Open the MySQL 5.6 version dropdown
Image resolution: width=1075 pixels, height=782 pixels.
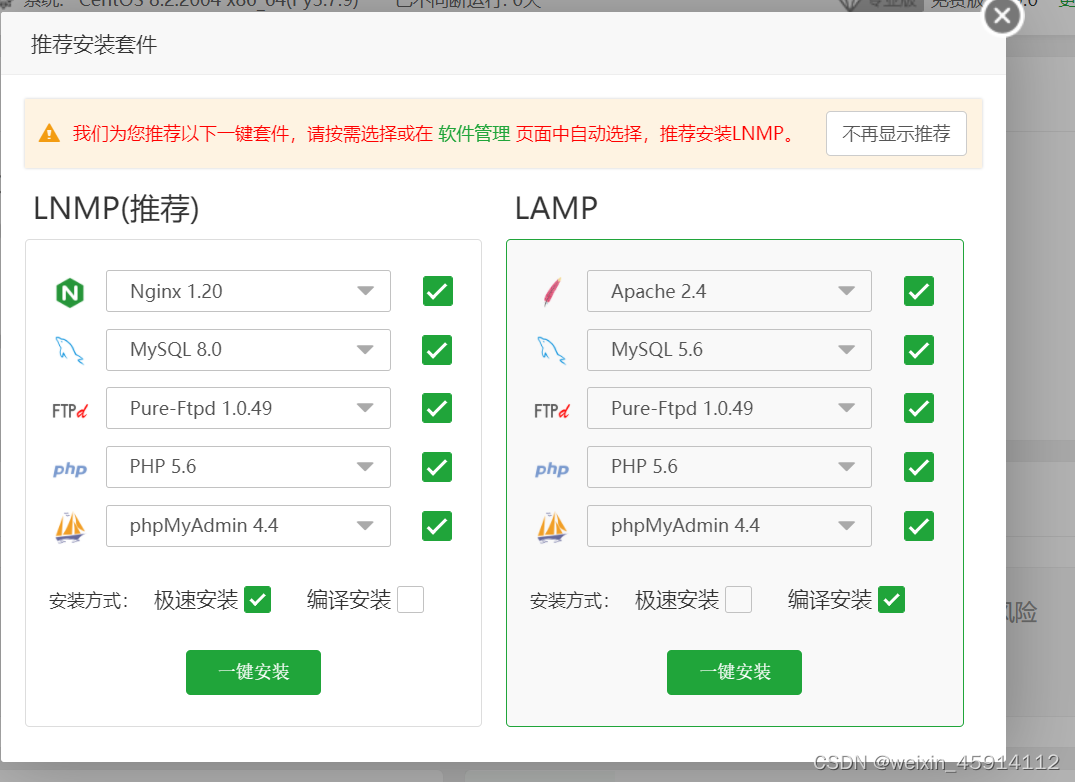point(729,350)
